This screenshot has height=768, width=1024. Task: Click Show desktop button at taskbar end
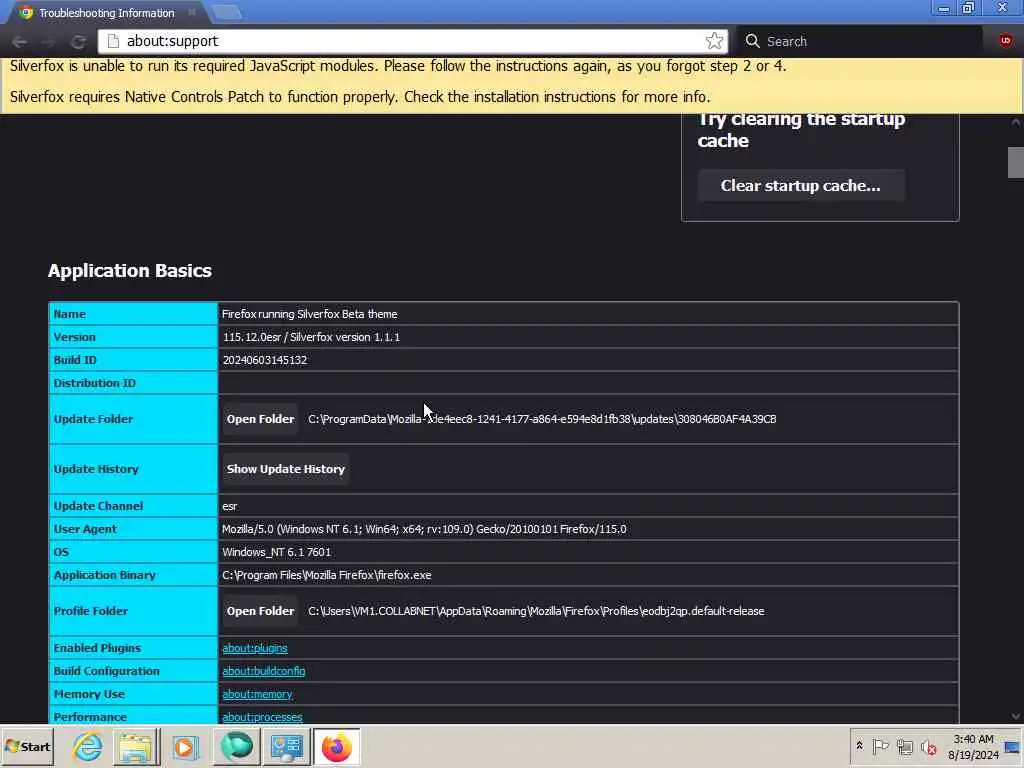click(1013, 746)
